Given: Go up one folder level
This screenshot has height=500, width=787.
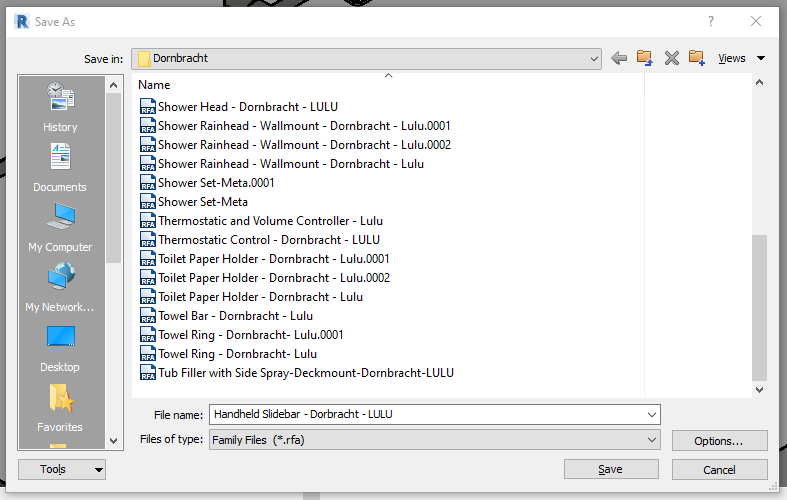Looking at the screenshot, I should 644,58.
